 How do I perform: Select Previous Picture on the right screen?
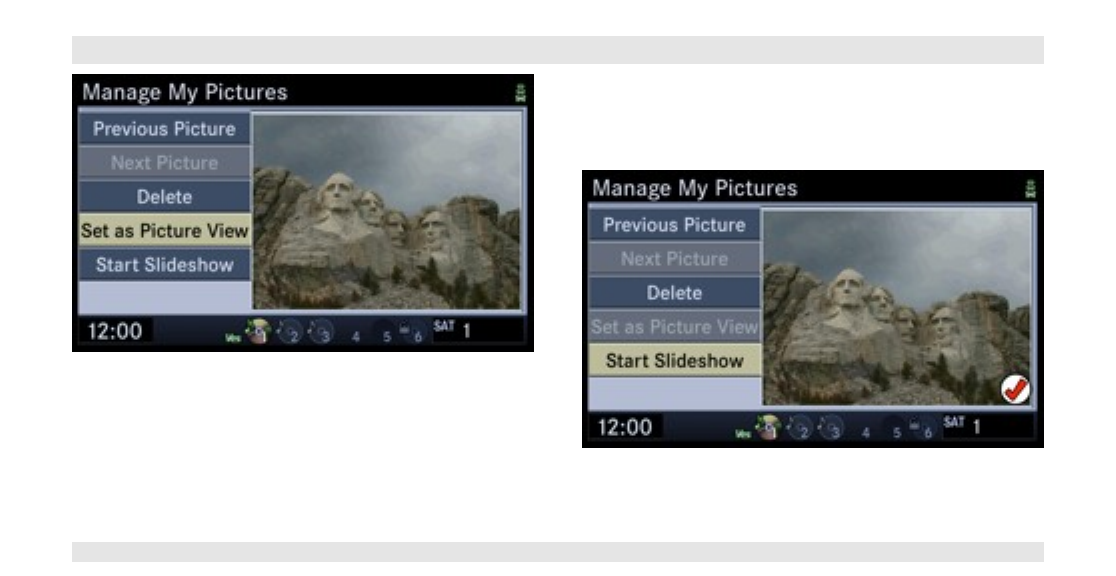[x=674, y=225]
